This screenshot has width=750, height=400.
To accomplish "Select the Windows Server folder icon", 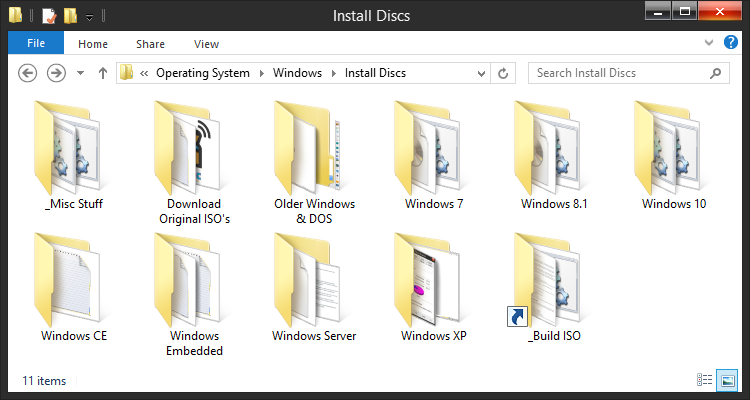I will pyautogui.click(x=307, y=279).
